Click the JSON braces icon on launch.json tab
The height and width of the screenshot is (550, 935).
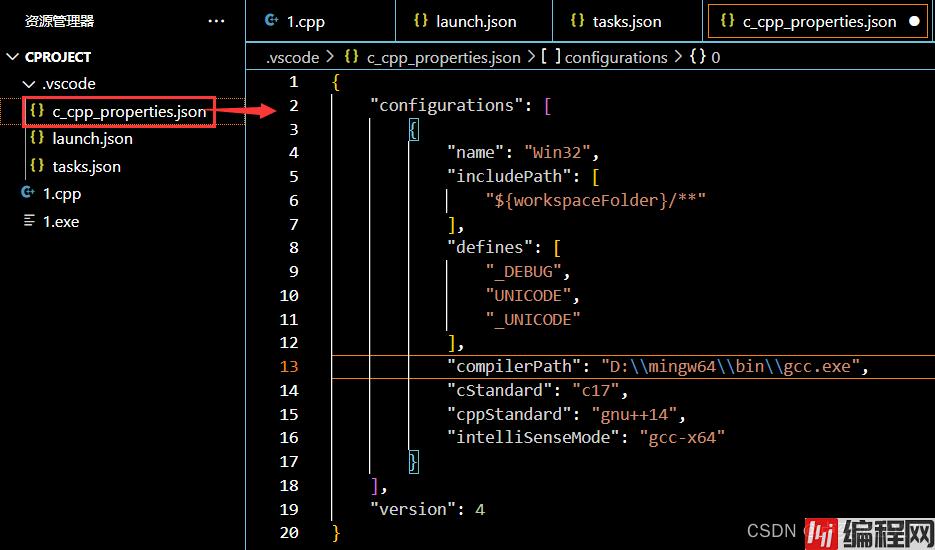[420, 21]
